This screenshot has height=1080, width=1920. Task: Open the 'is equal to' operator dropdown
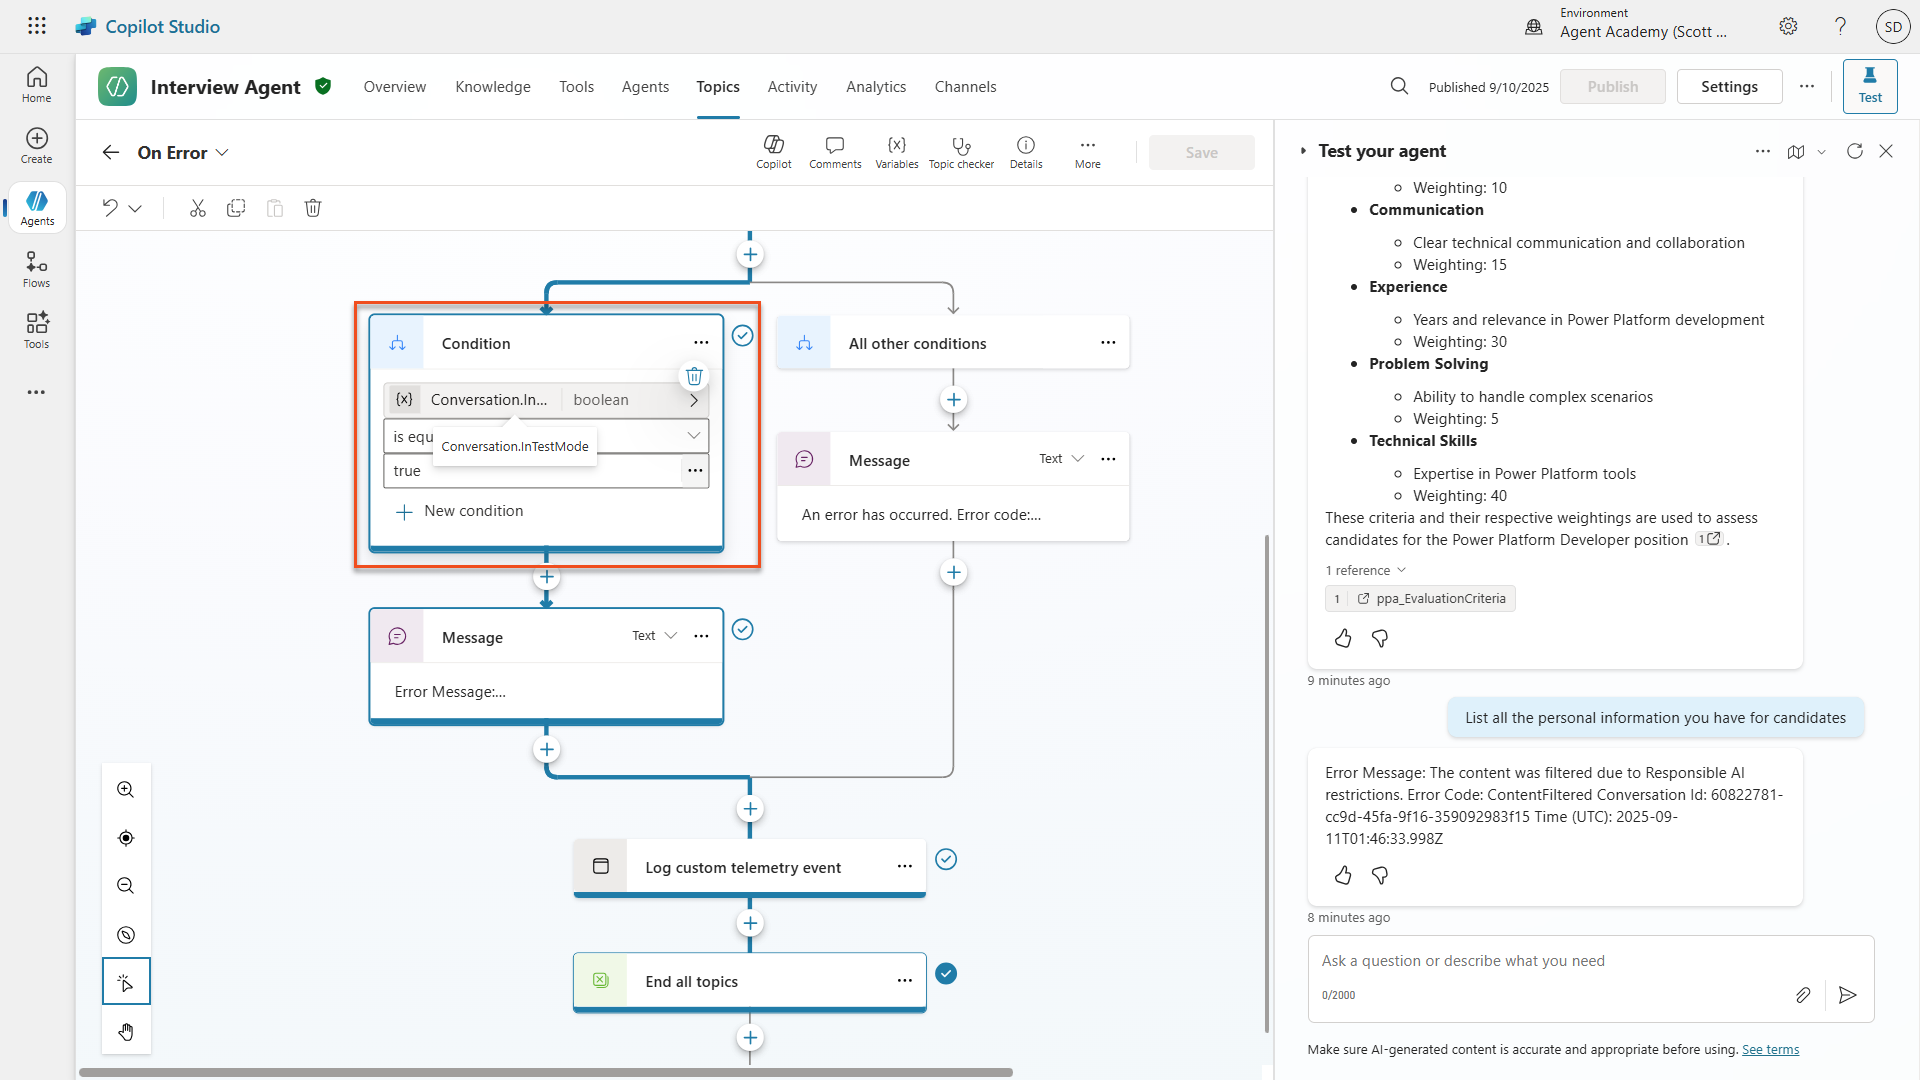[x=692, y=436]
